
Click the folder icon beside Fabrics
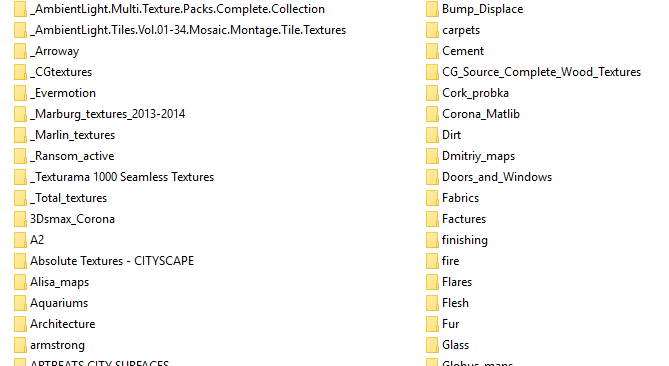[432, 198]
